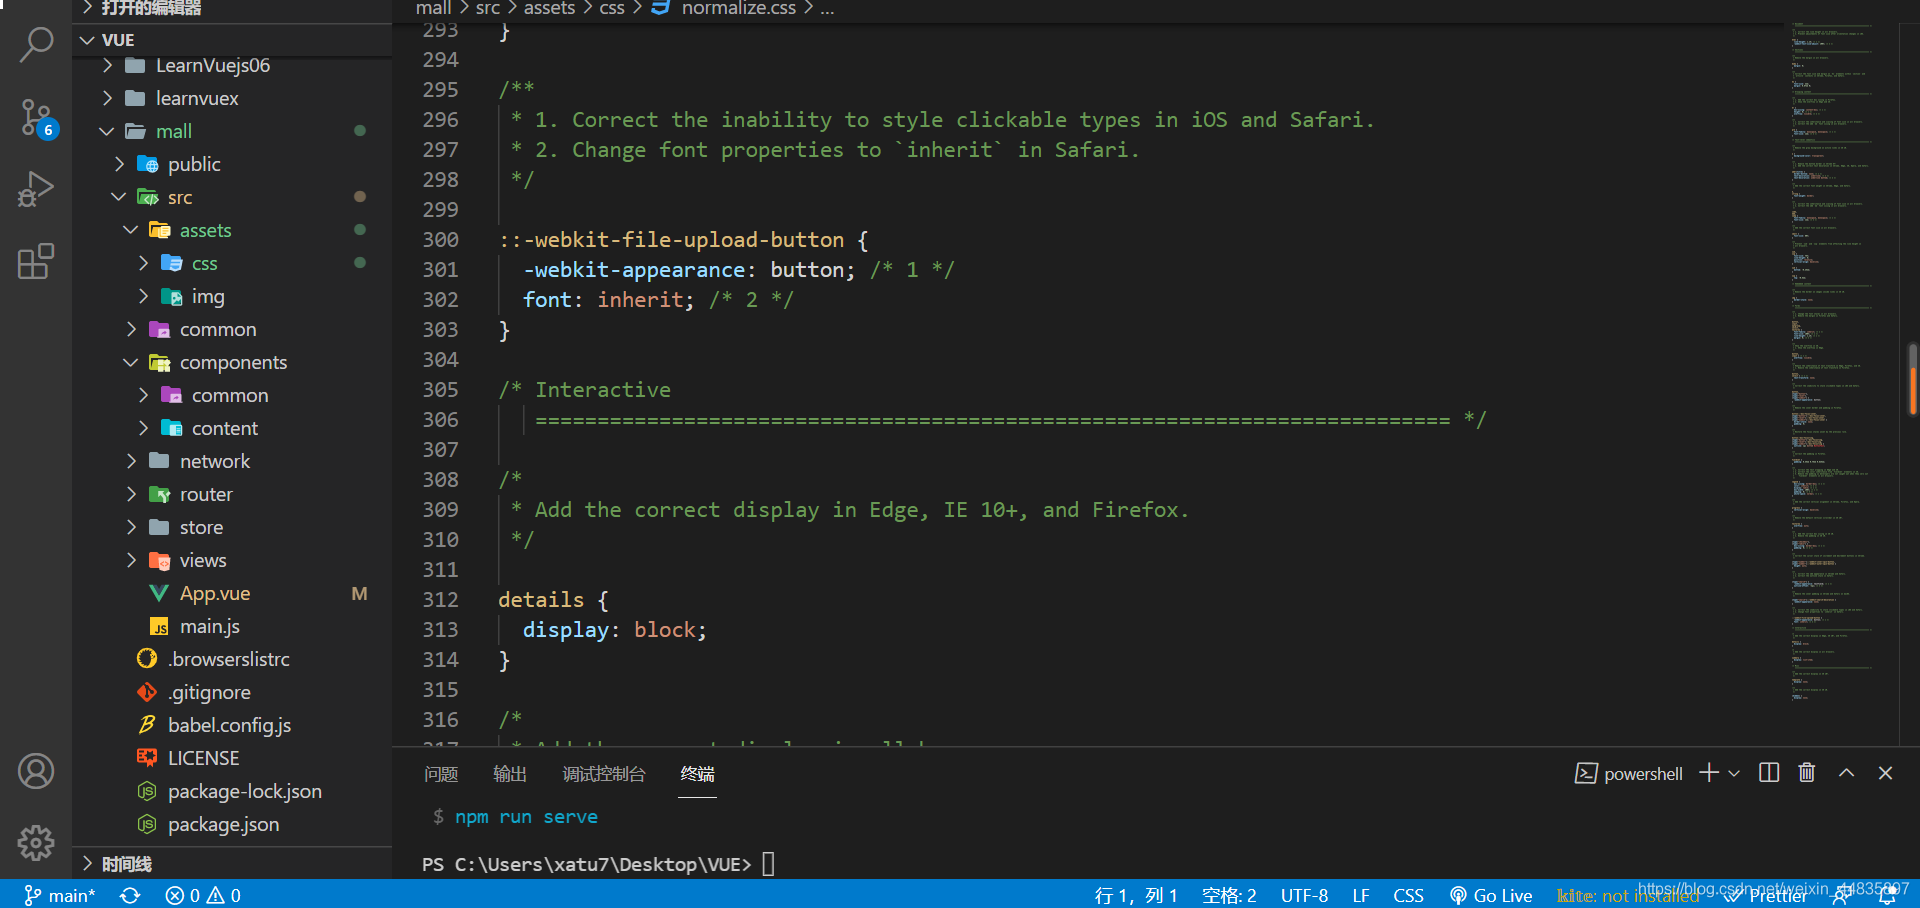The width and height of the screenshot is (1920, 908).
Task: Click the editor vertical scrollbar thumb
Action: point(1912,379)
